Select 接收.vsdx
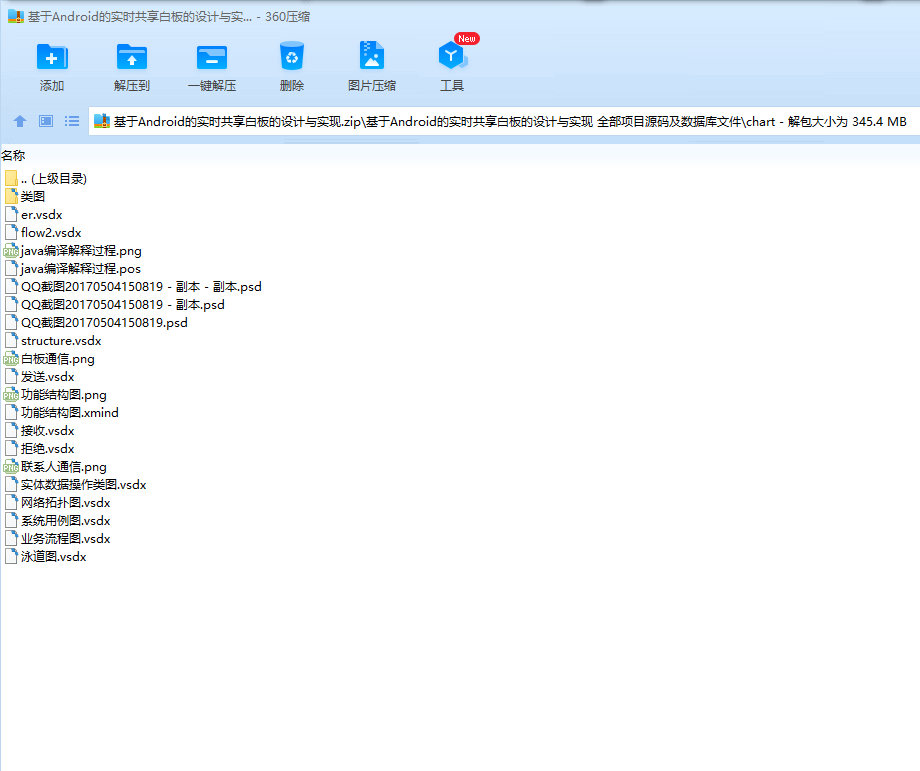Screen dimensions: 920x771 [39, 431]
